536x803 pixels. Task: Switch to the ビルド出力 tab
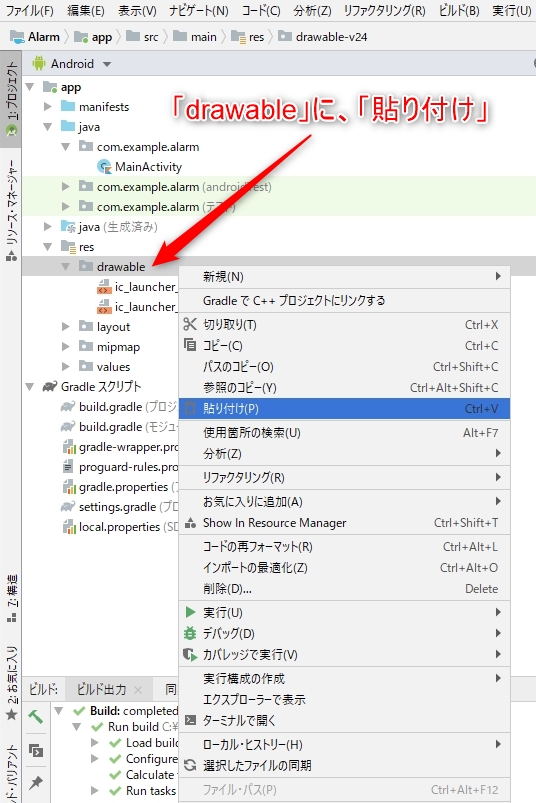coord(101,689)
